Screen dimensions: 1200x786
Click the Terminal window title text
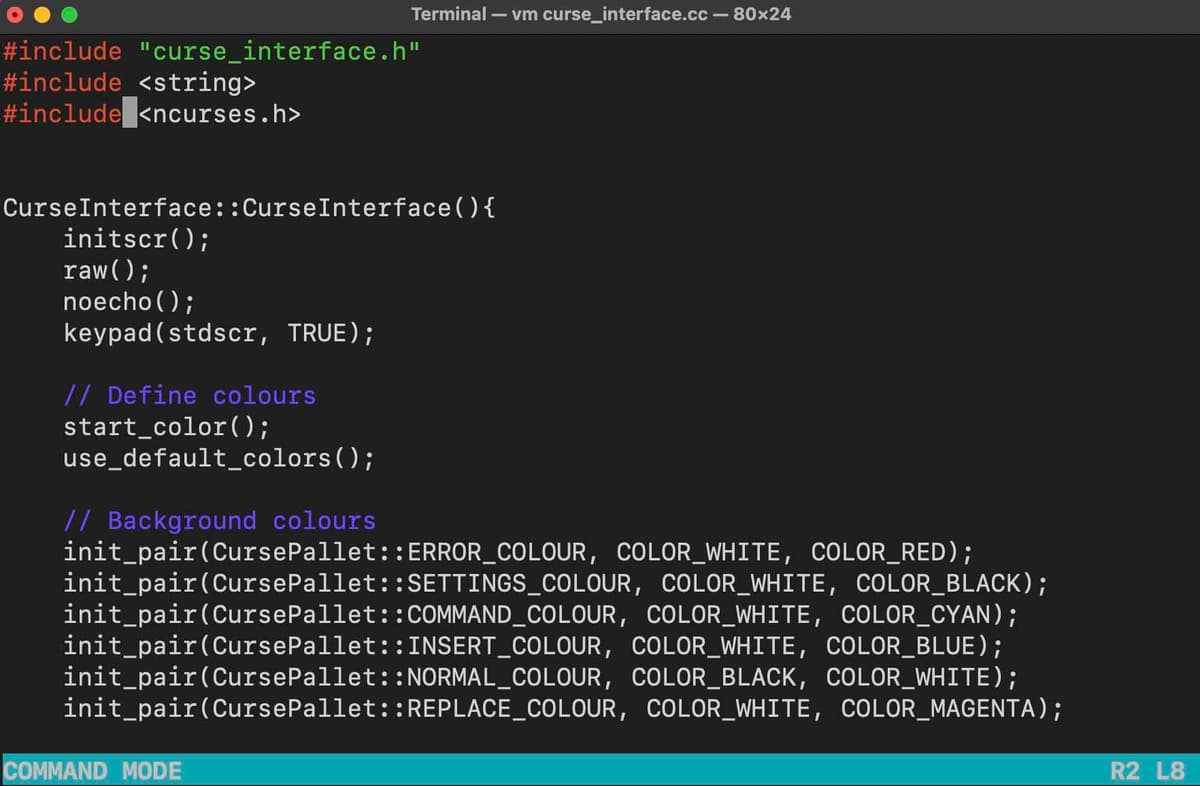599,14
